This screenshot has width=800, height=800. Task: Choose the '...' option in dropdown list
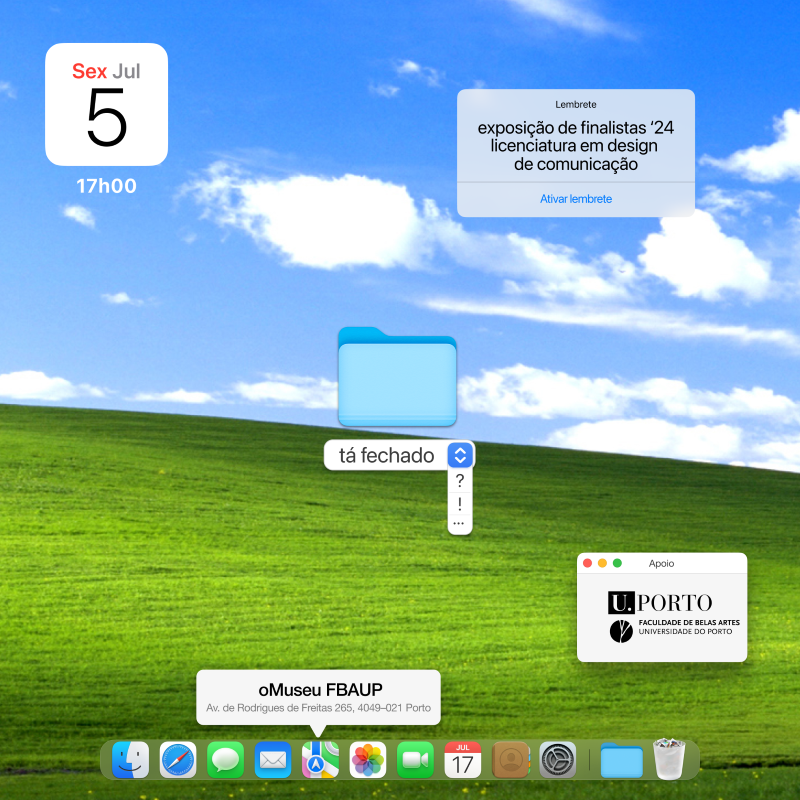tap(459, 524)
